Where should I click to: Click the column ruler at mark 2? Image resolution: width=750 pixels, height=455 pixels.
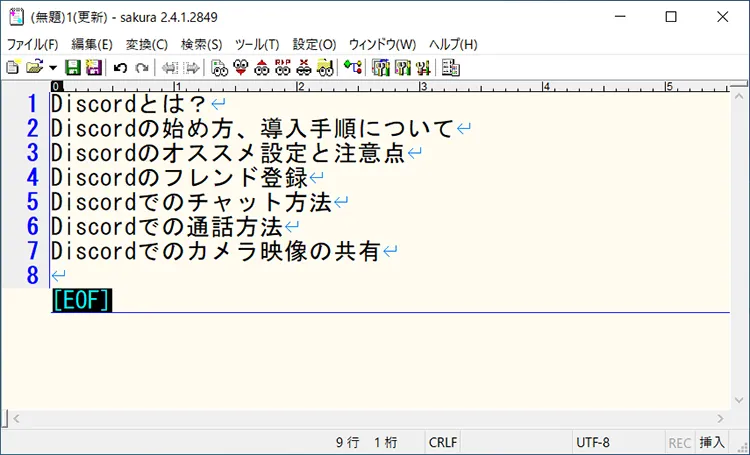tap(300, 87)
